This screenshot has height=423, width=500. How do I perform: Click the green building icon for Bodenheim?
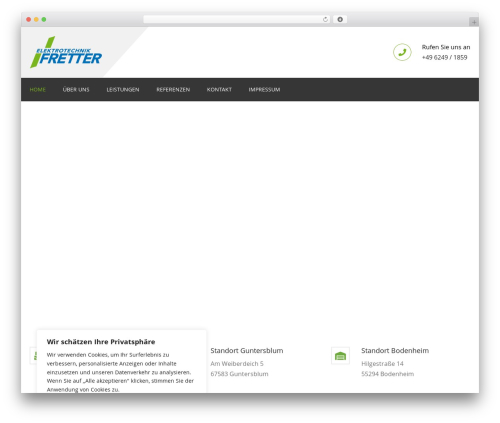340,356
